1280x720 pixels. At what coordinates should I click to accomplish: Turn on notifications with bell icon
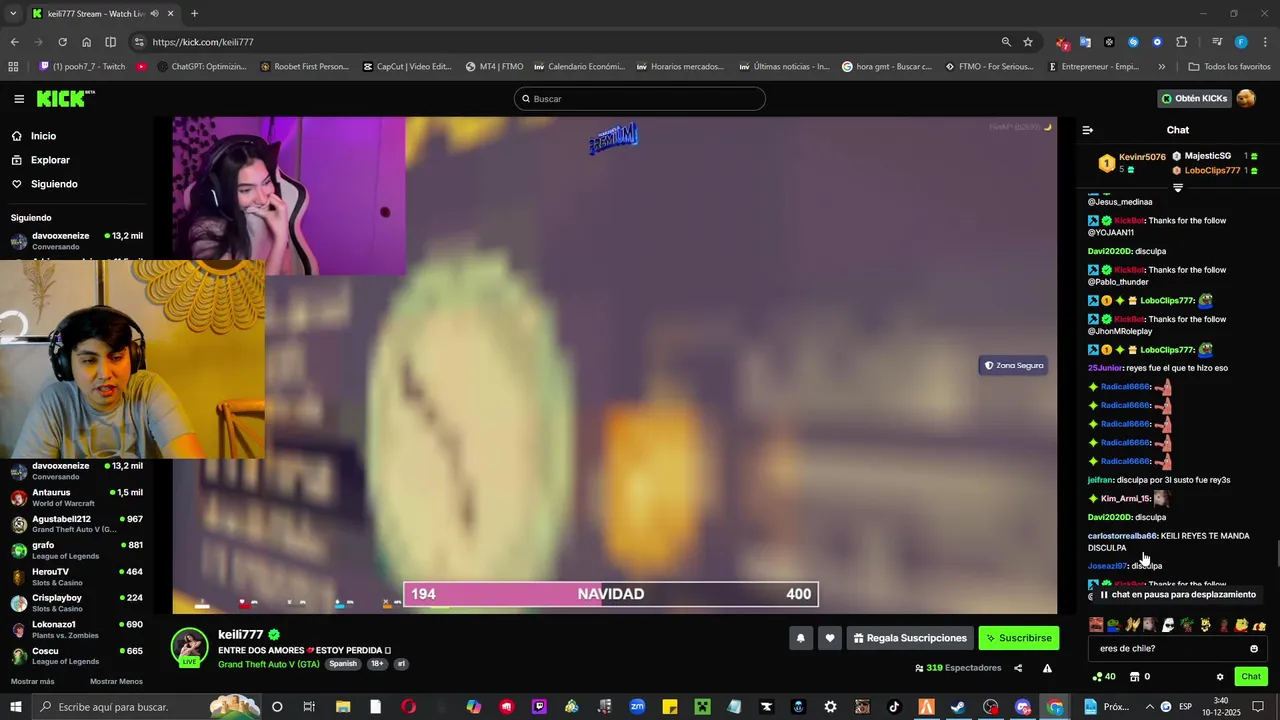800,638
